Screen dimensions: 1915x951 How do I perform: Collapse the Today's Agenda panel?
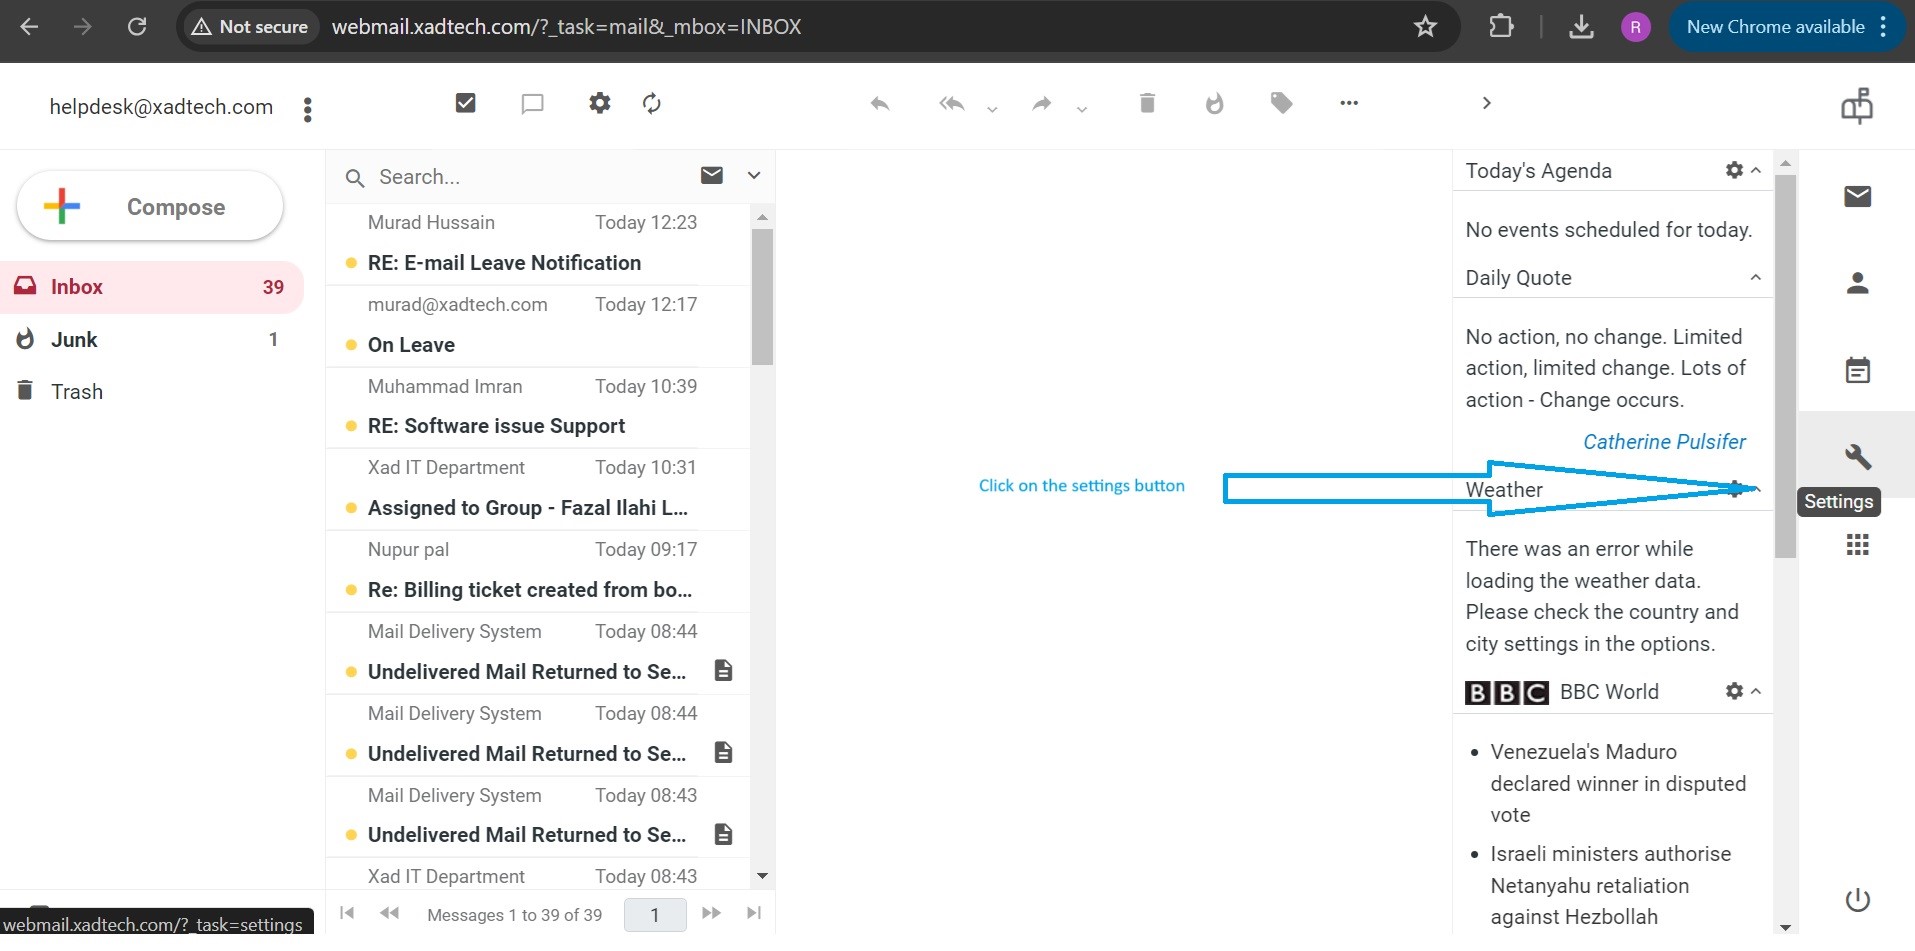pos(1756,171)
